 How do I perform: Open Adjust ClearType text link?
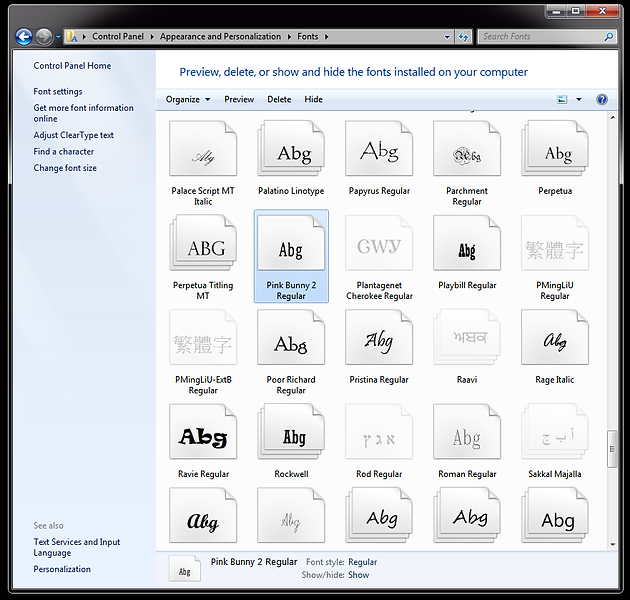[74, 135]
